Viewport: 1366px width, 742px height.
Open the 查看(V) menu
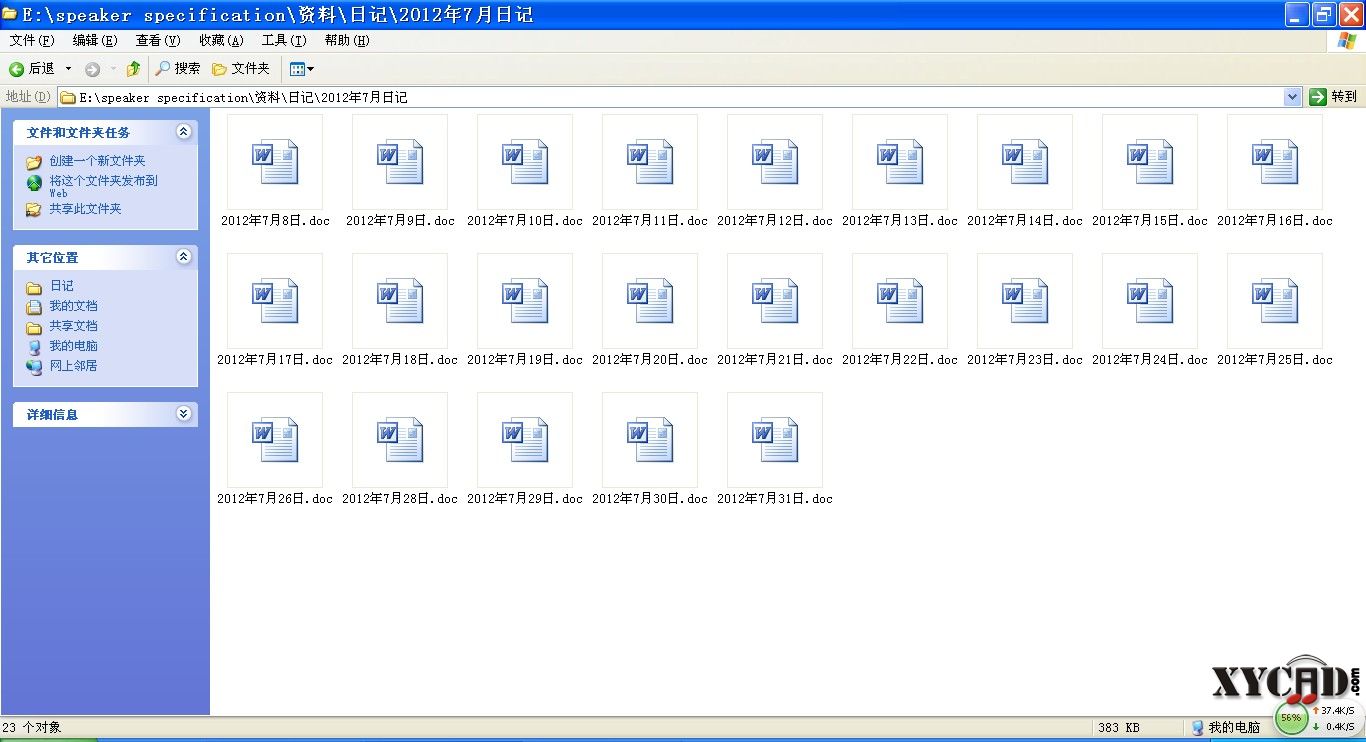click(158, 41)
